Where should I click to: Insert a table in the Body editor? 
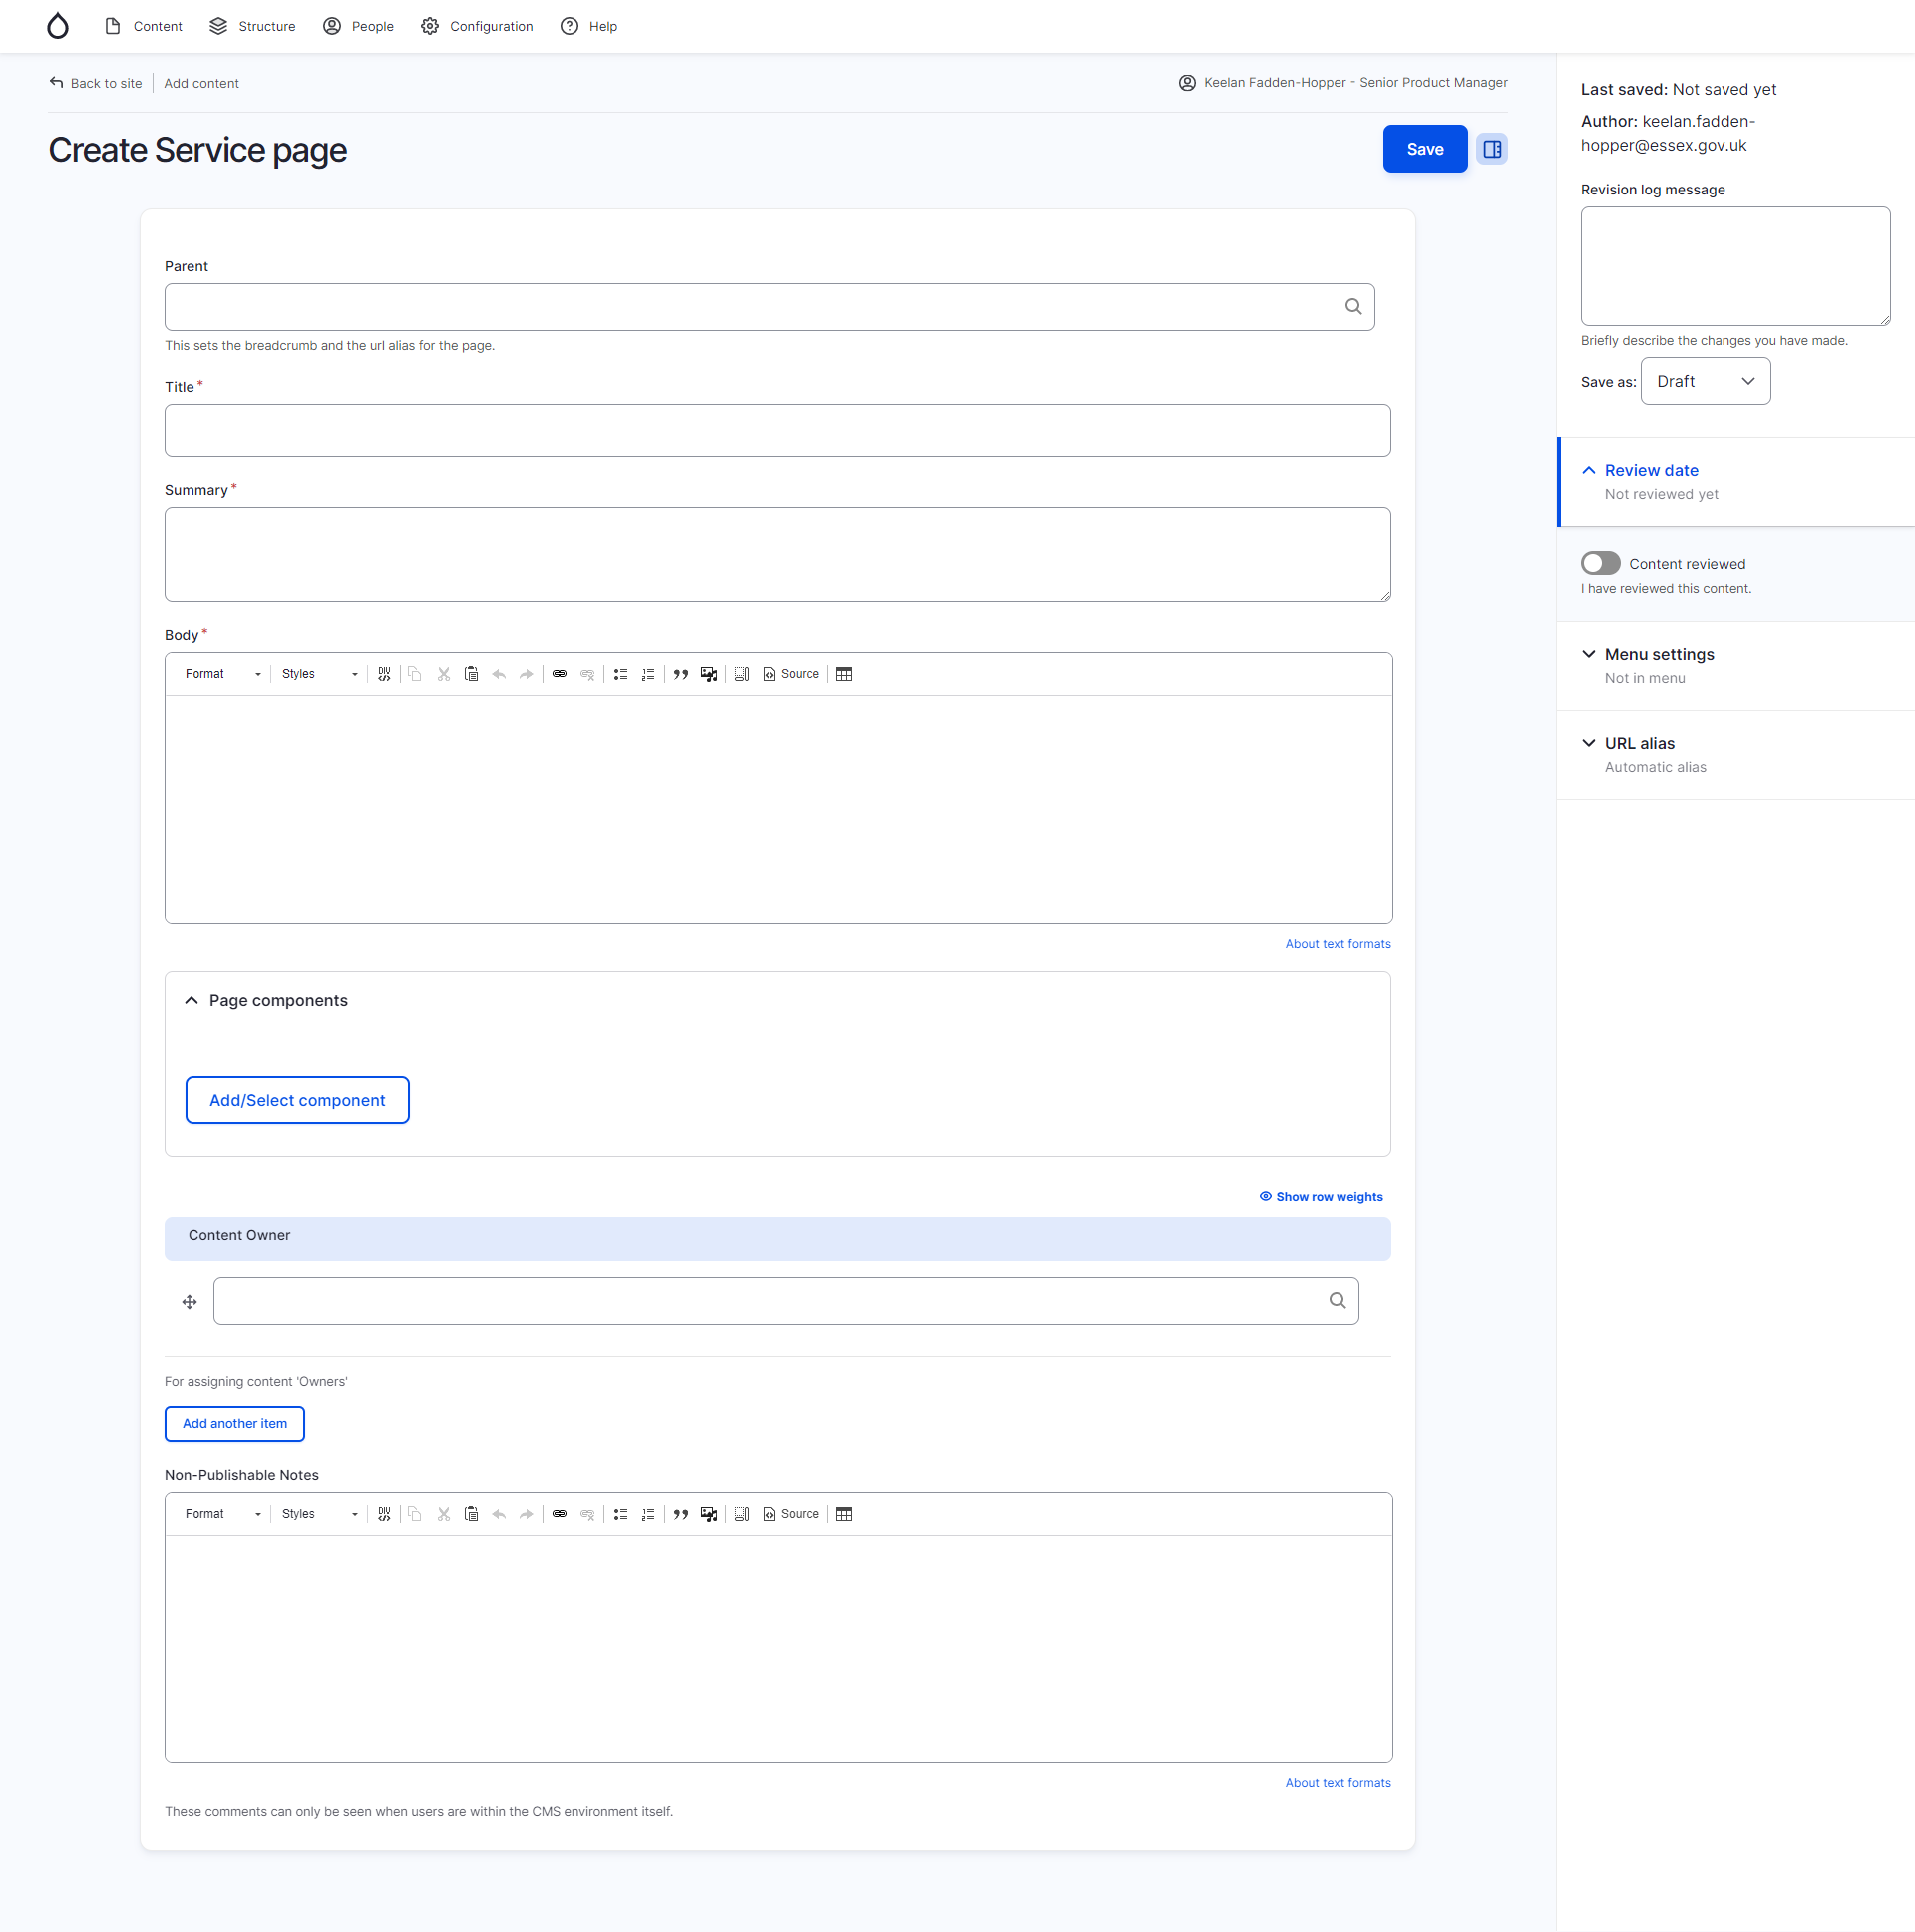[843, 674]
